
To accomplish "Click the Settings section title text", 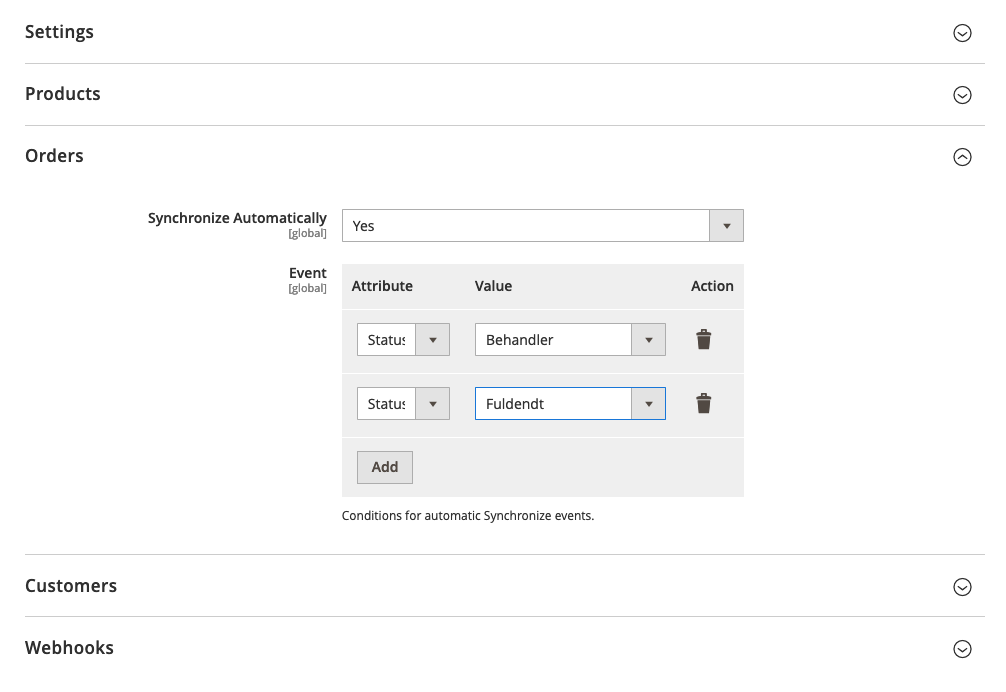I will coord(59,32).
